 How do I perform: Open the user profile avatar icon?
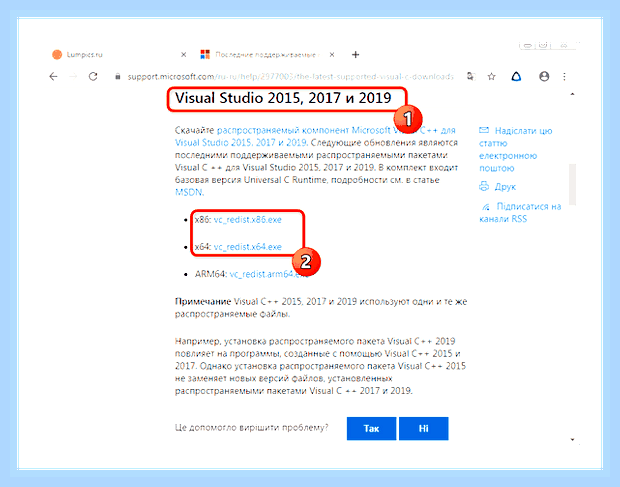(544, 76)
